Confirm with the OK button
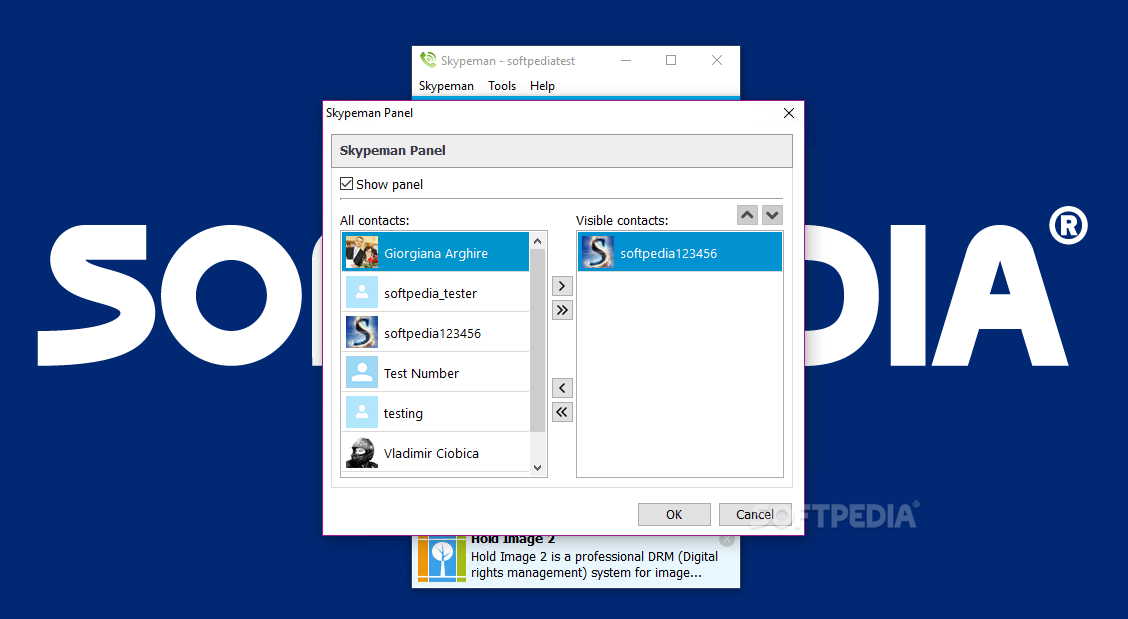Image resolution: width=1128 pixels, height=619 pixels. coord(674,514)
